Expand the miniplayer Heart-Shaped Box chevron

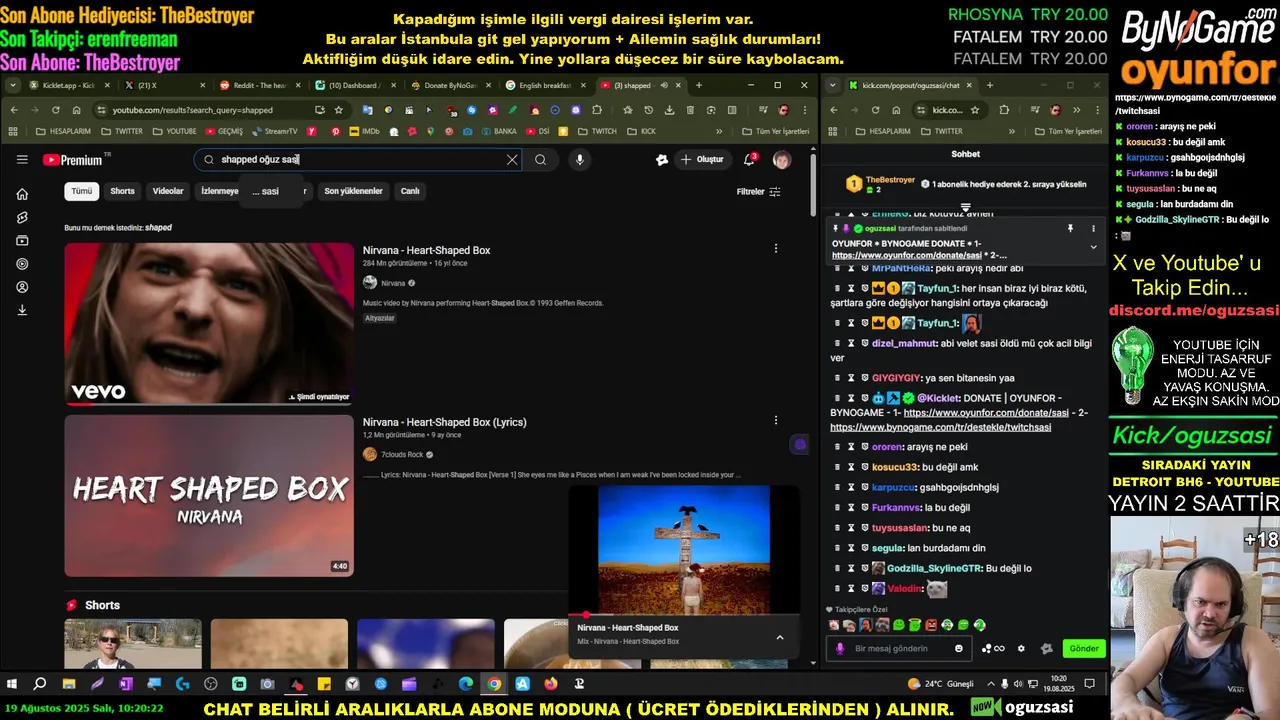tap(780, 637)
